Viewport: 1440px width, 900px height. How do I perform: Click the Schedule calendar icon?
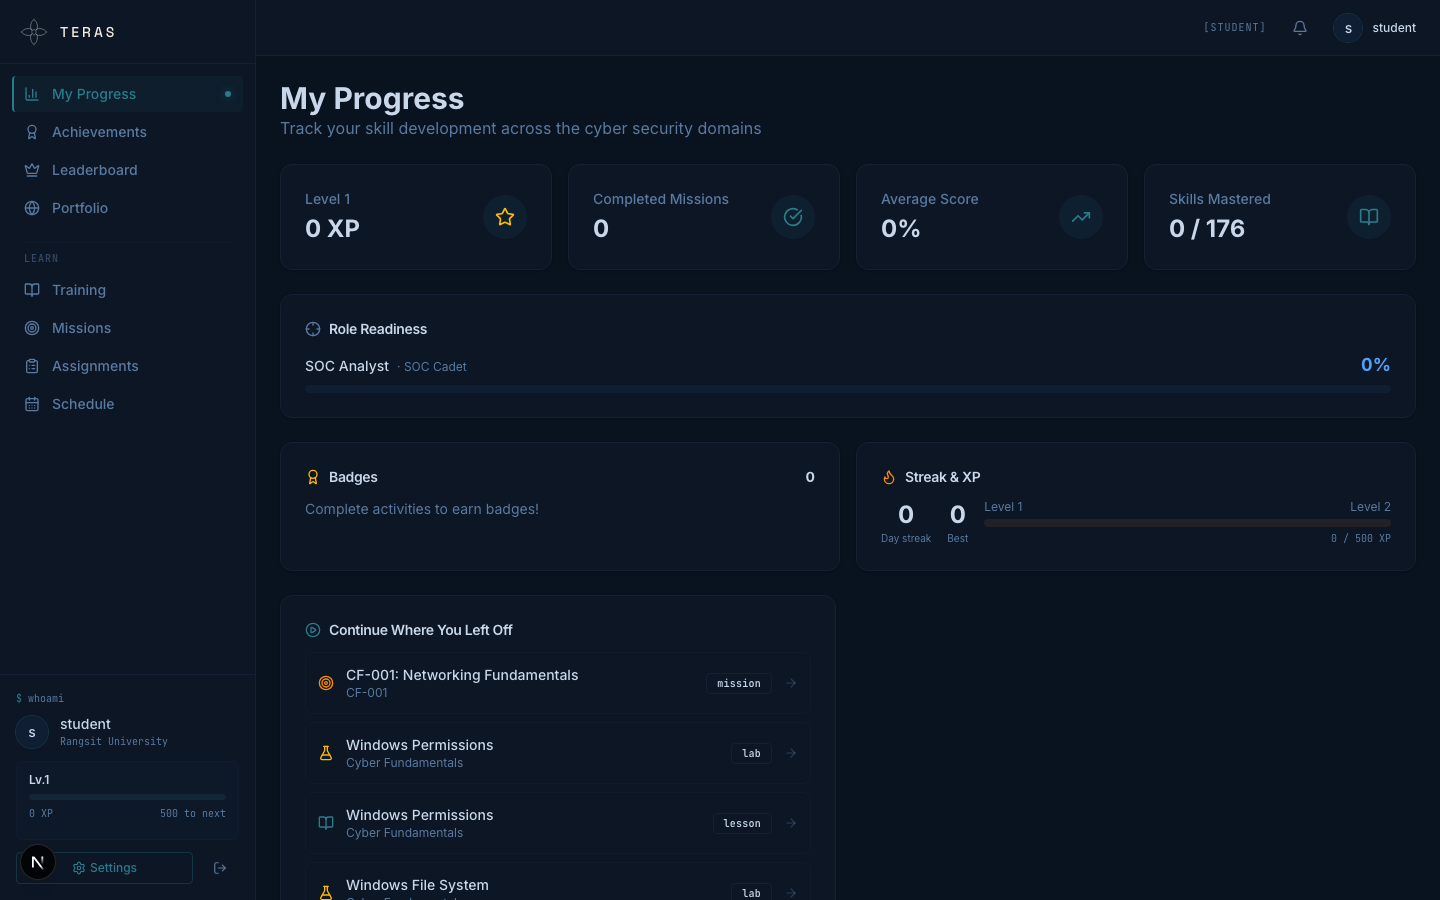pyautogui.click(x=32, y=404)
